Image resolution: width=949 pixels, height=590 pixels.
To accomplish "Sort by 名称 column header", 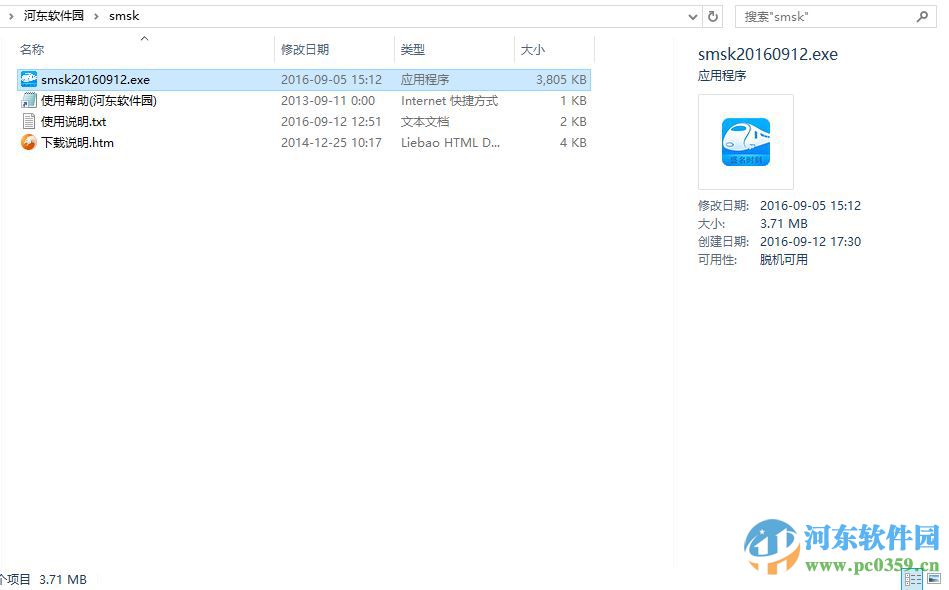I will point(32,50).
